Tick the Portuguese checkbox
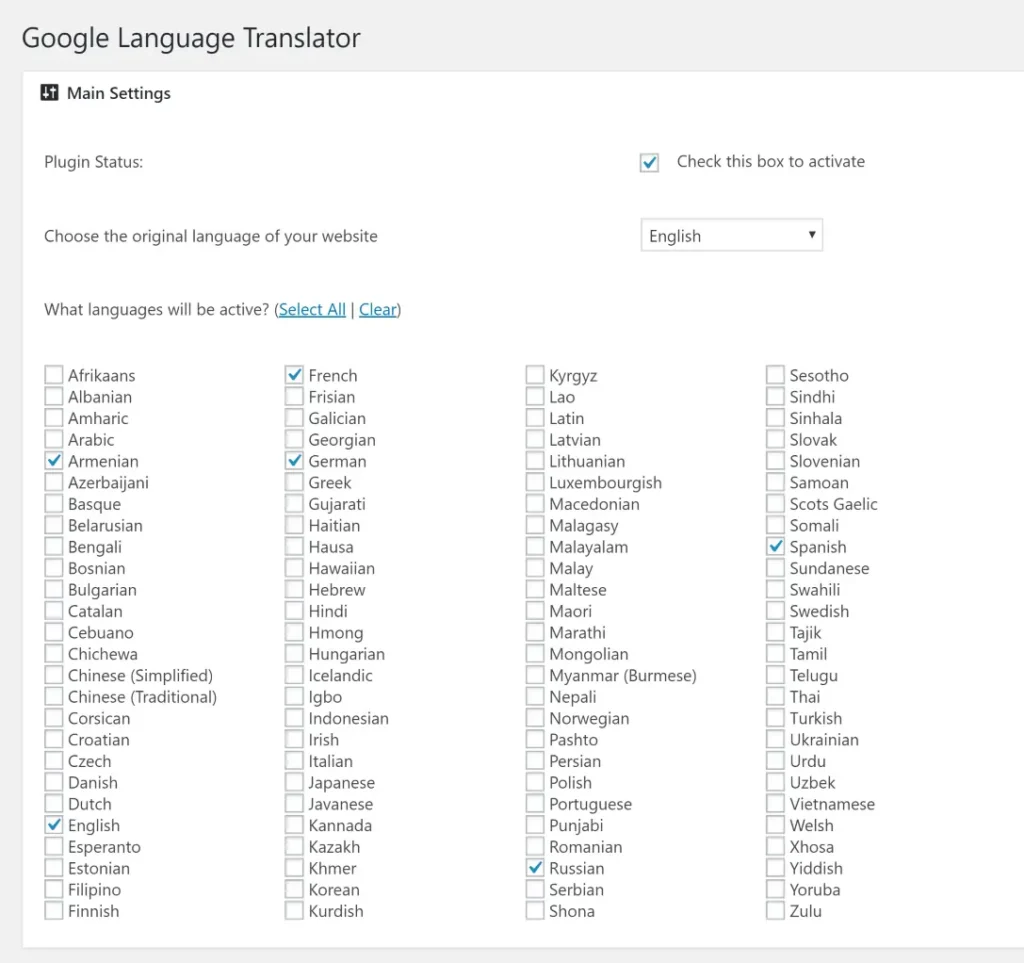 [x=535, y=803]
